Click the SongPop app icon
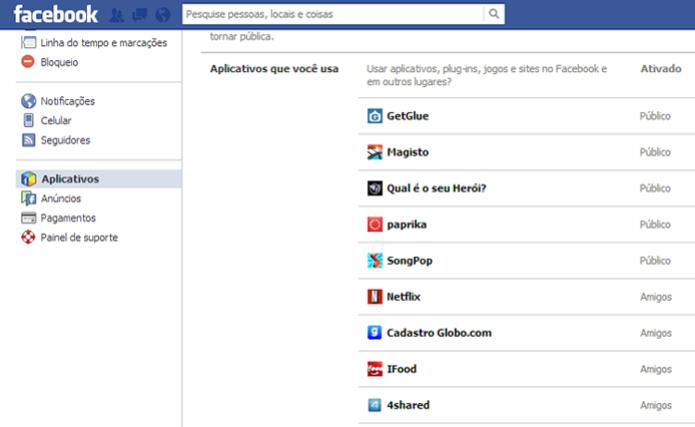 [x=375, y=261]
